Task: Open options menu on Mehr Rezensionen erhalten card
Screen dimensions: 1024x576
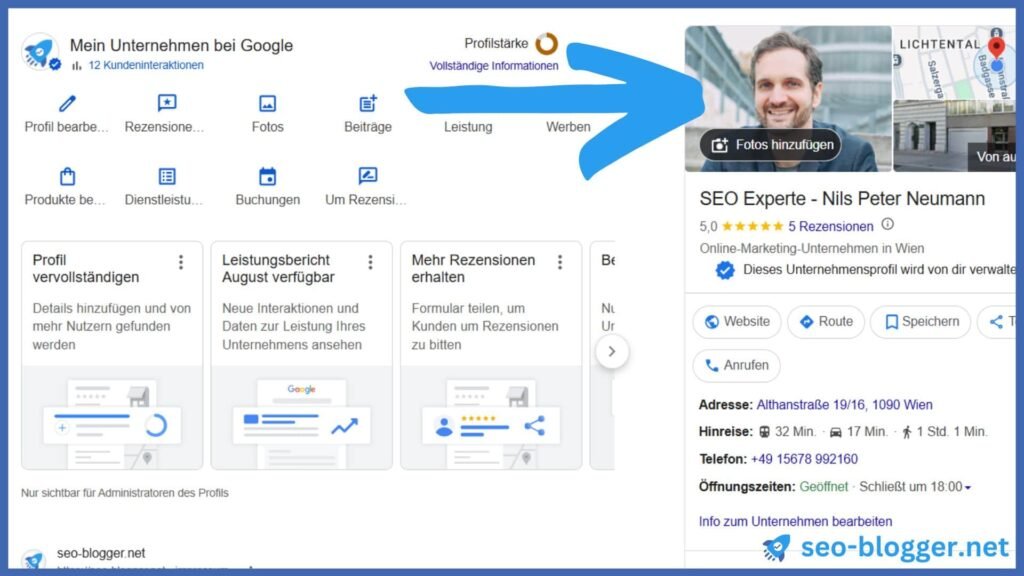Action: click(560, 263)
